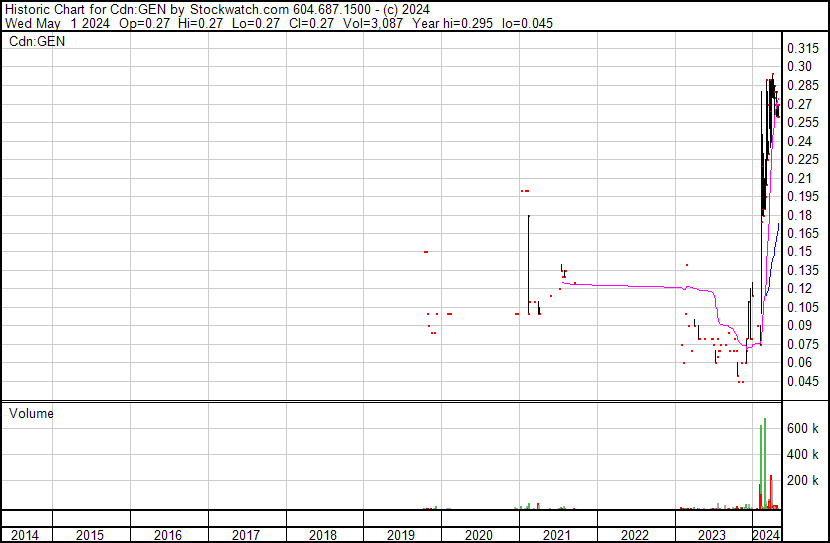The height and width of the screenshot is (543, 830).
Task: Click the 0.135 price axis label
Action: click(x=802, y=270)
